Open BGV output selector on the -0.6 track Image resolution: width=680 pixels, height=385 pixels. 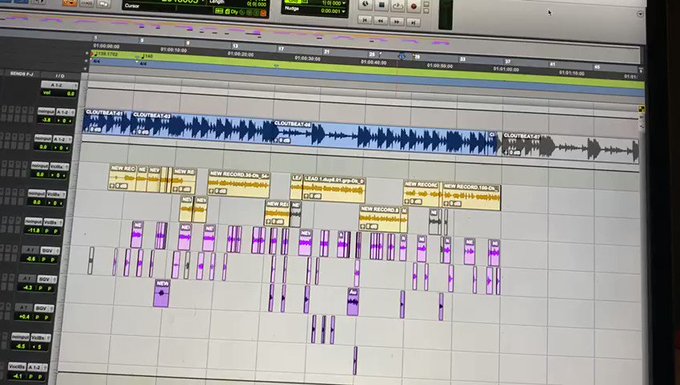click(49, 251)
